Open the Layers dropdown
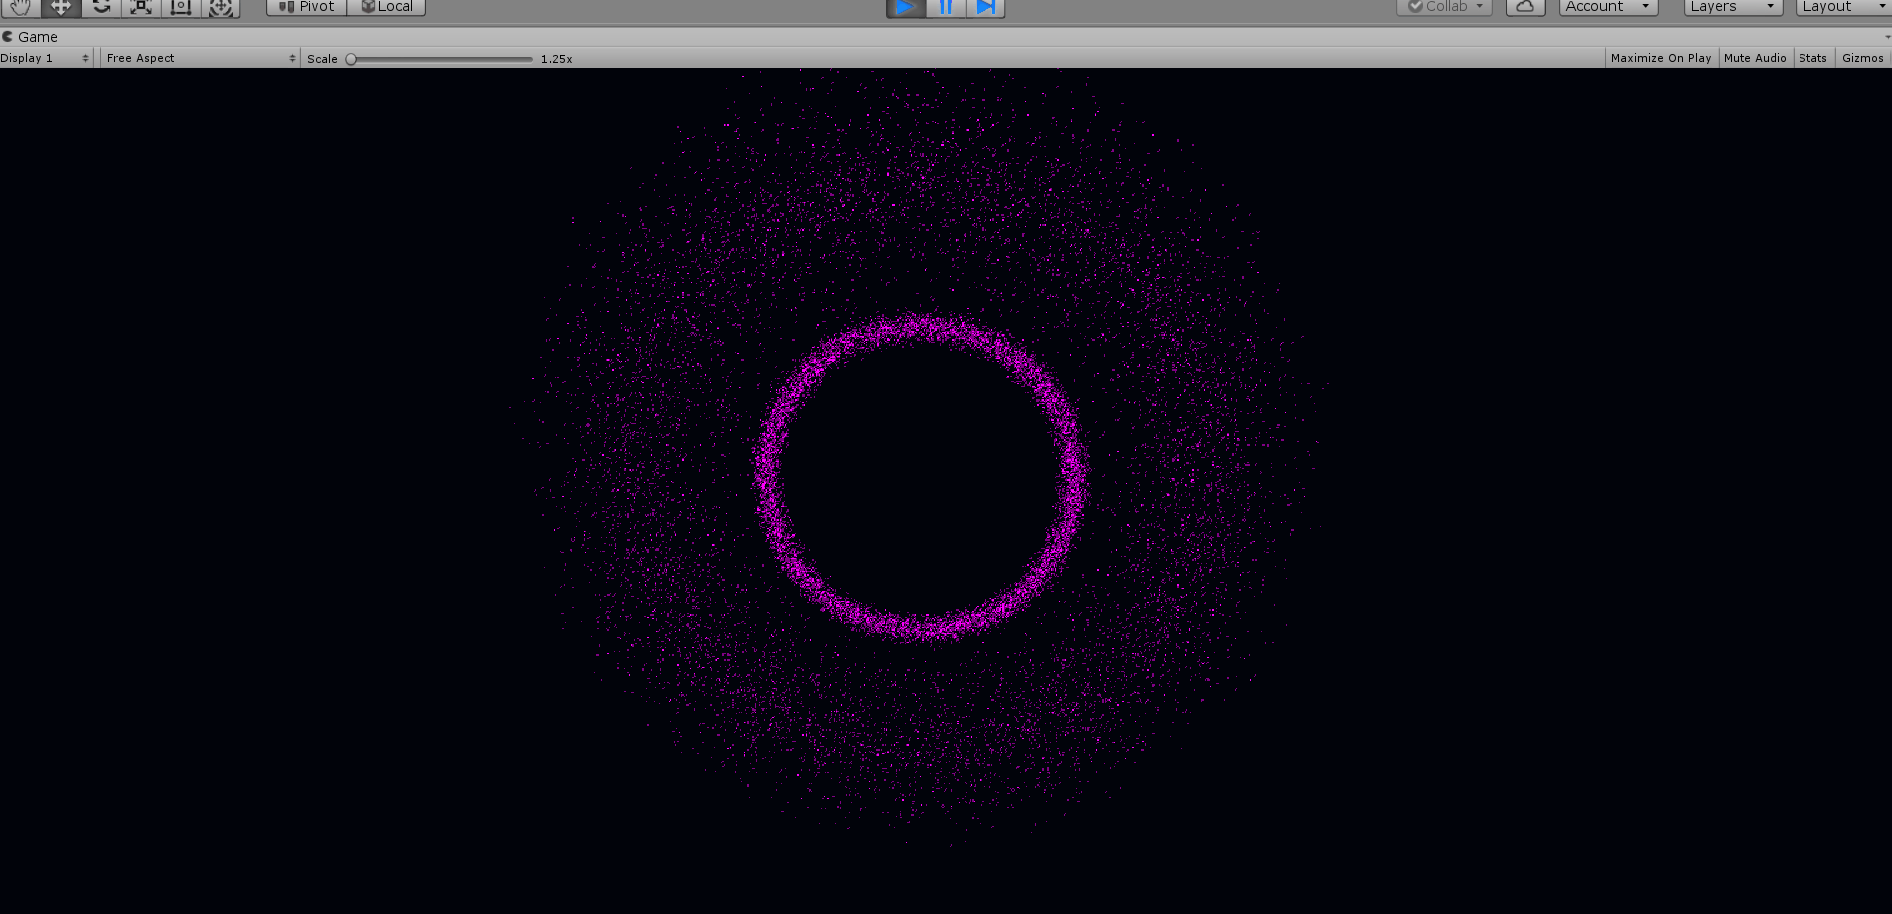This screenshot has width=1892, height=914. (1733, 7)
